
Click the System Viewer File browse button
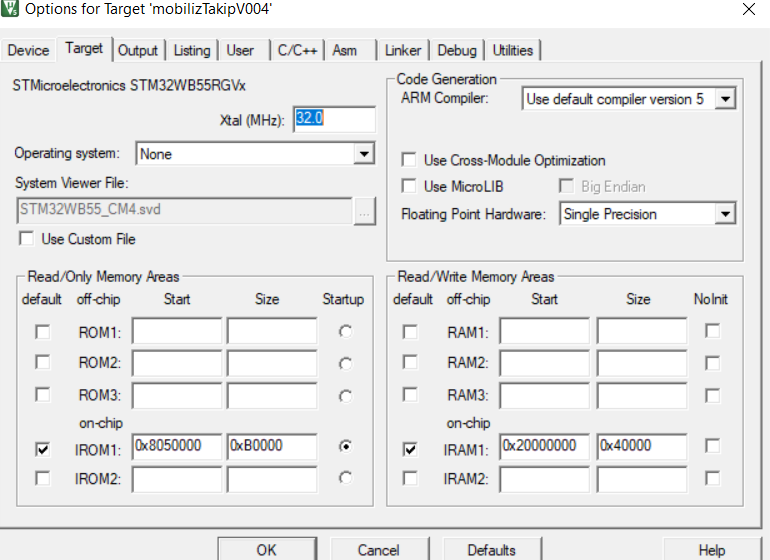364,212
